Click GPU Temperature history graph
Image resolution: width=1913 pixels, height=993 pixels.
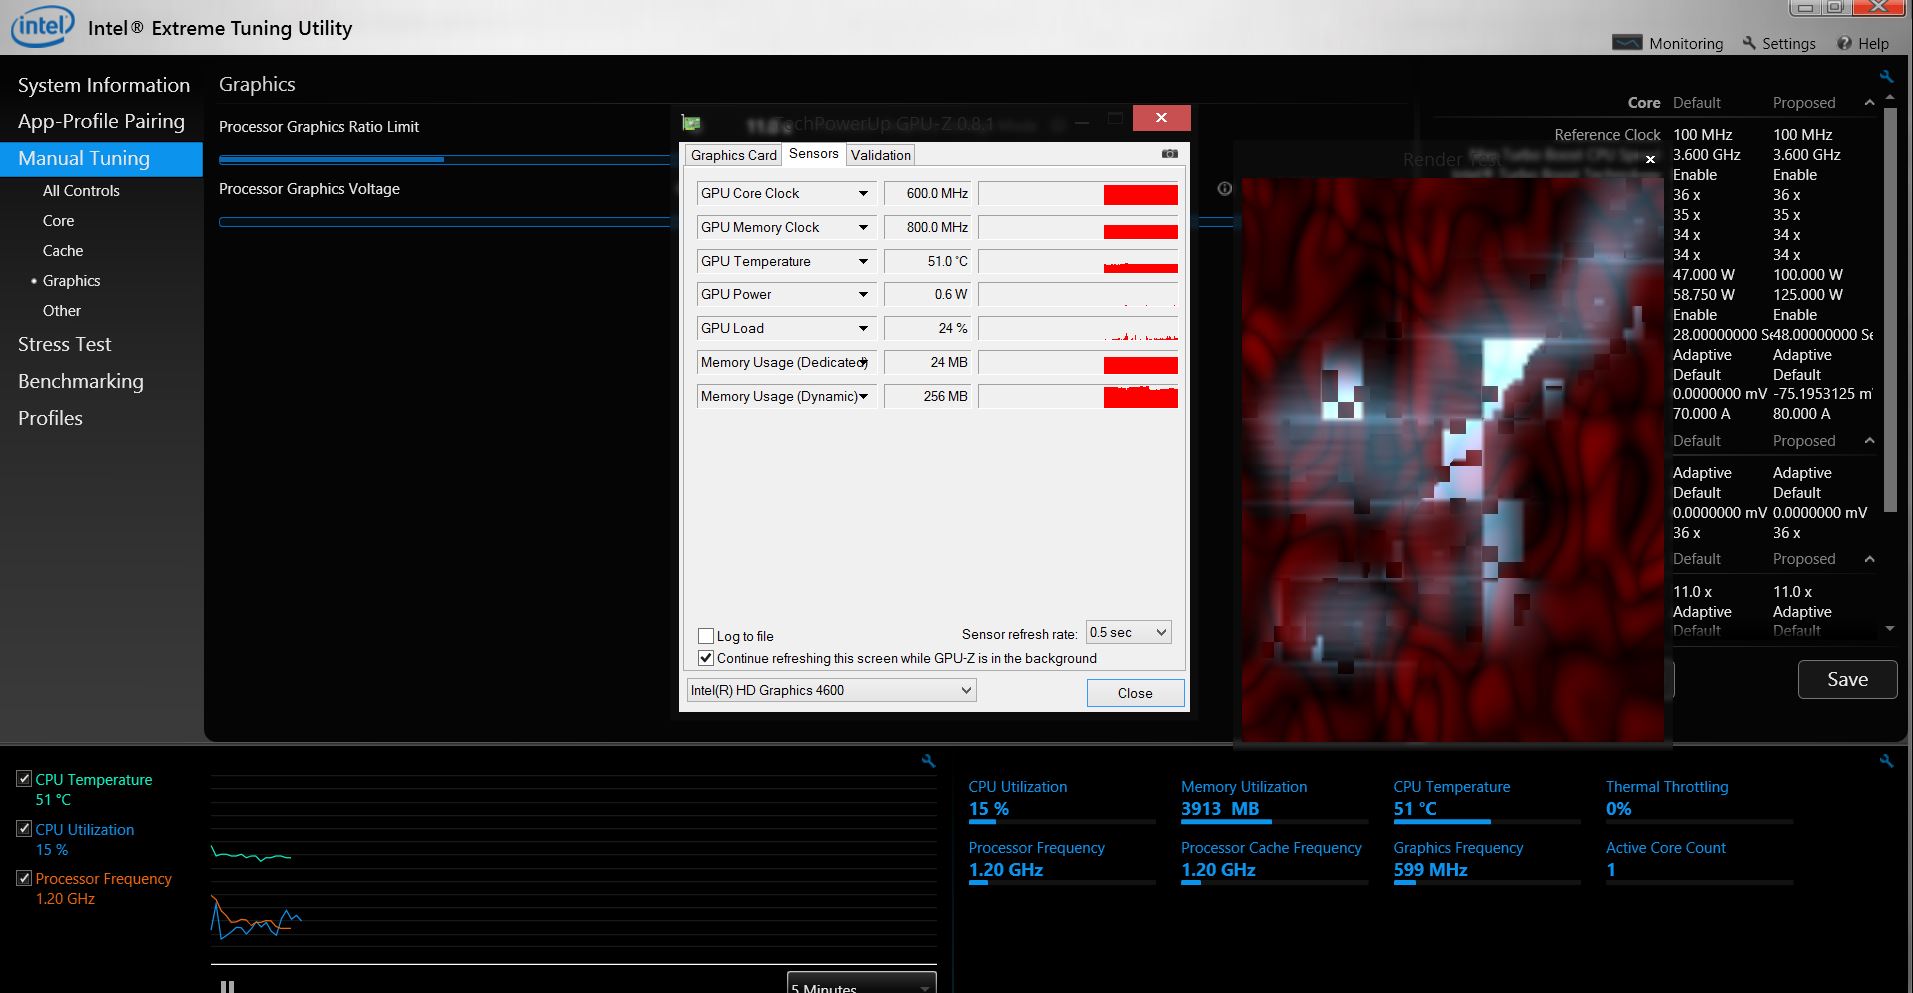1078,261
